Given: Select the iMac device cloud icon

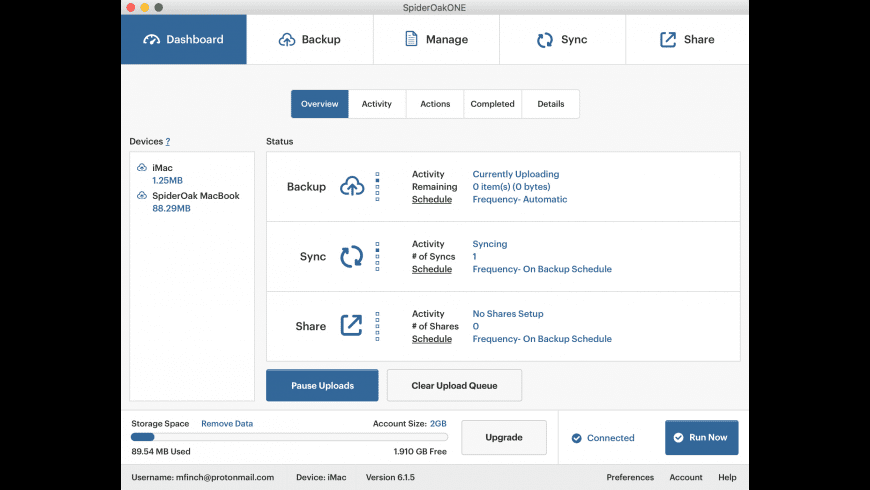Looking at the screenshot, I should point(142,167).
